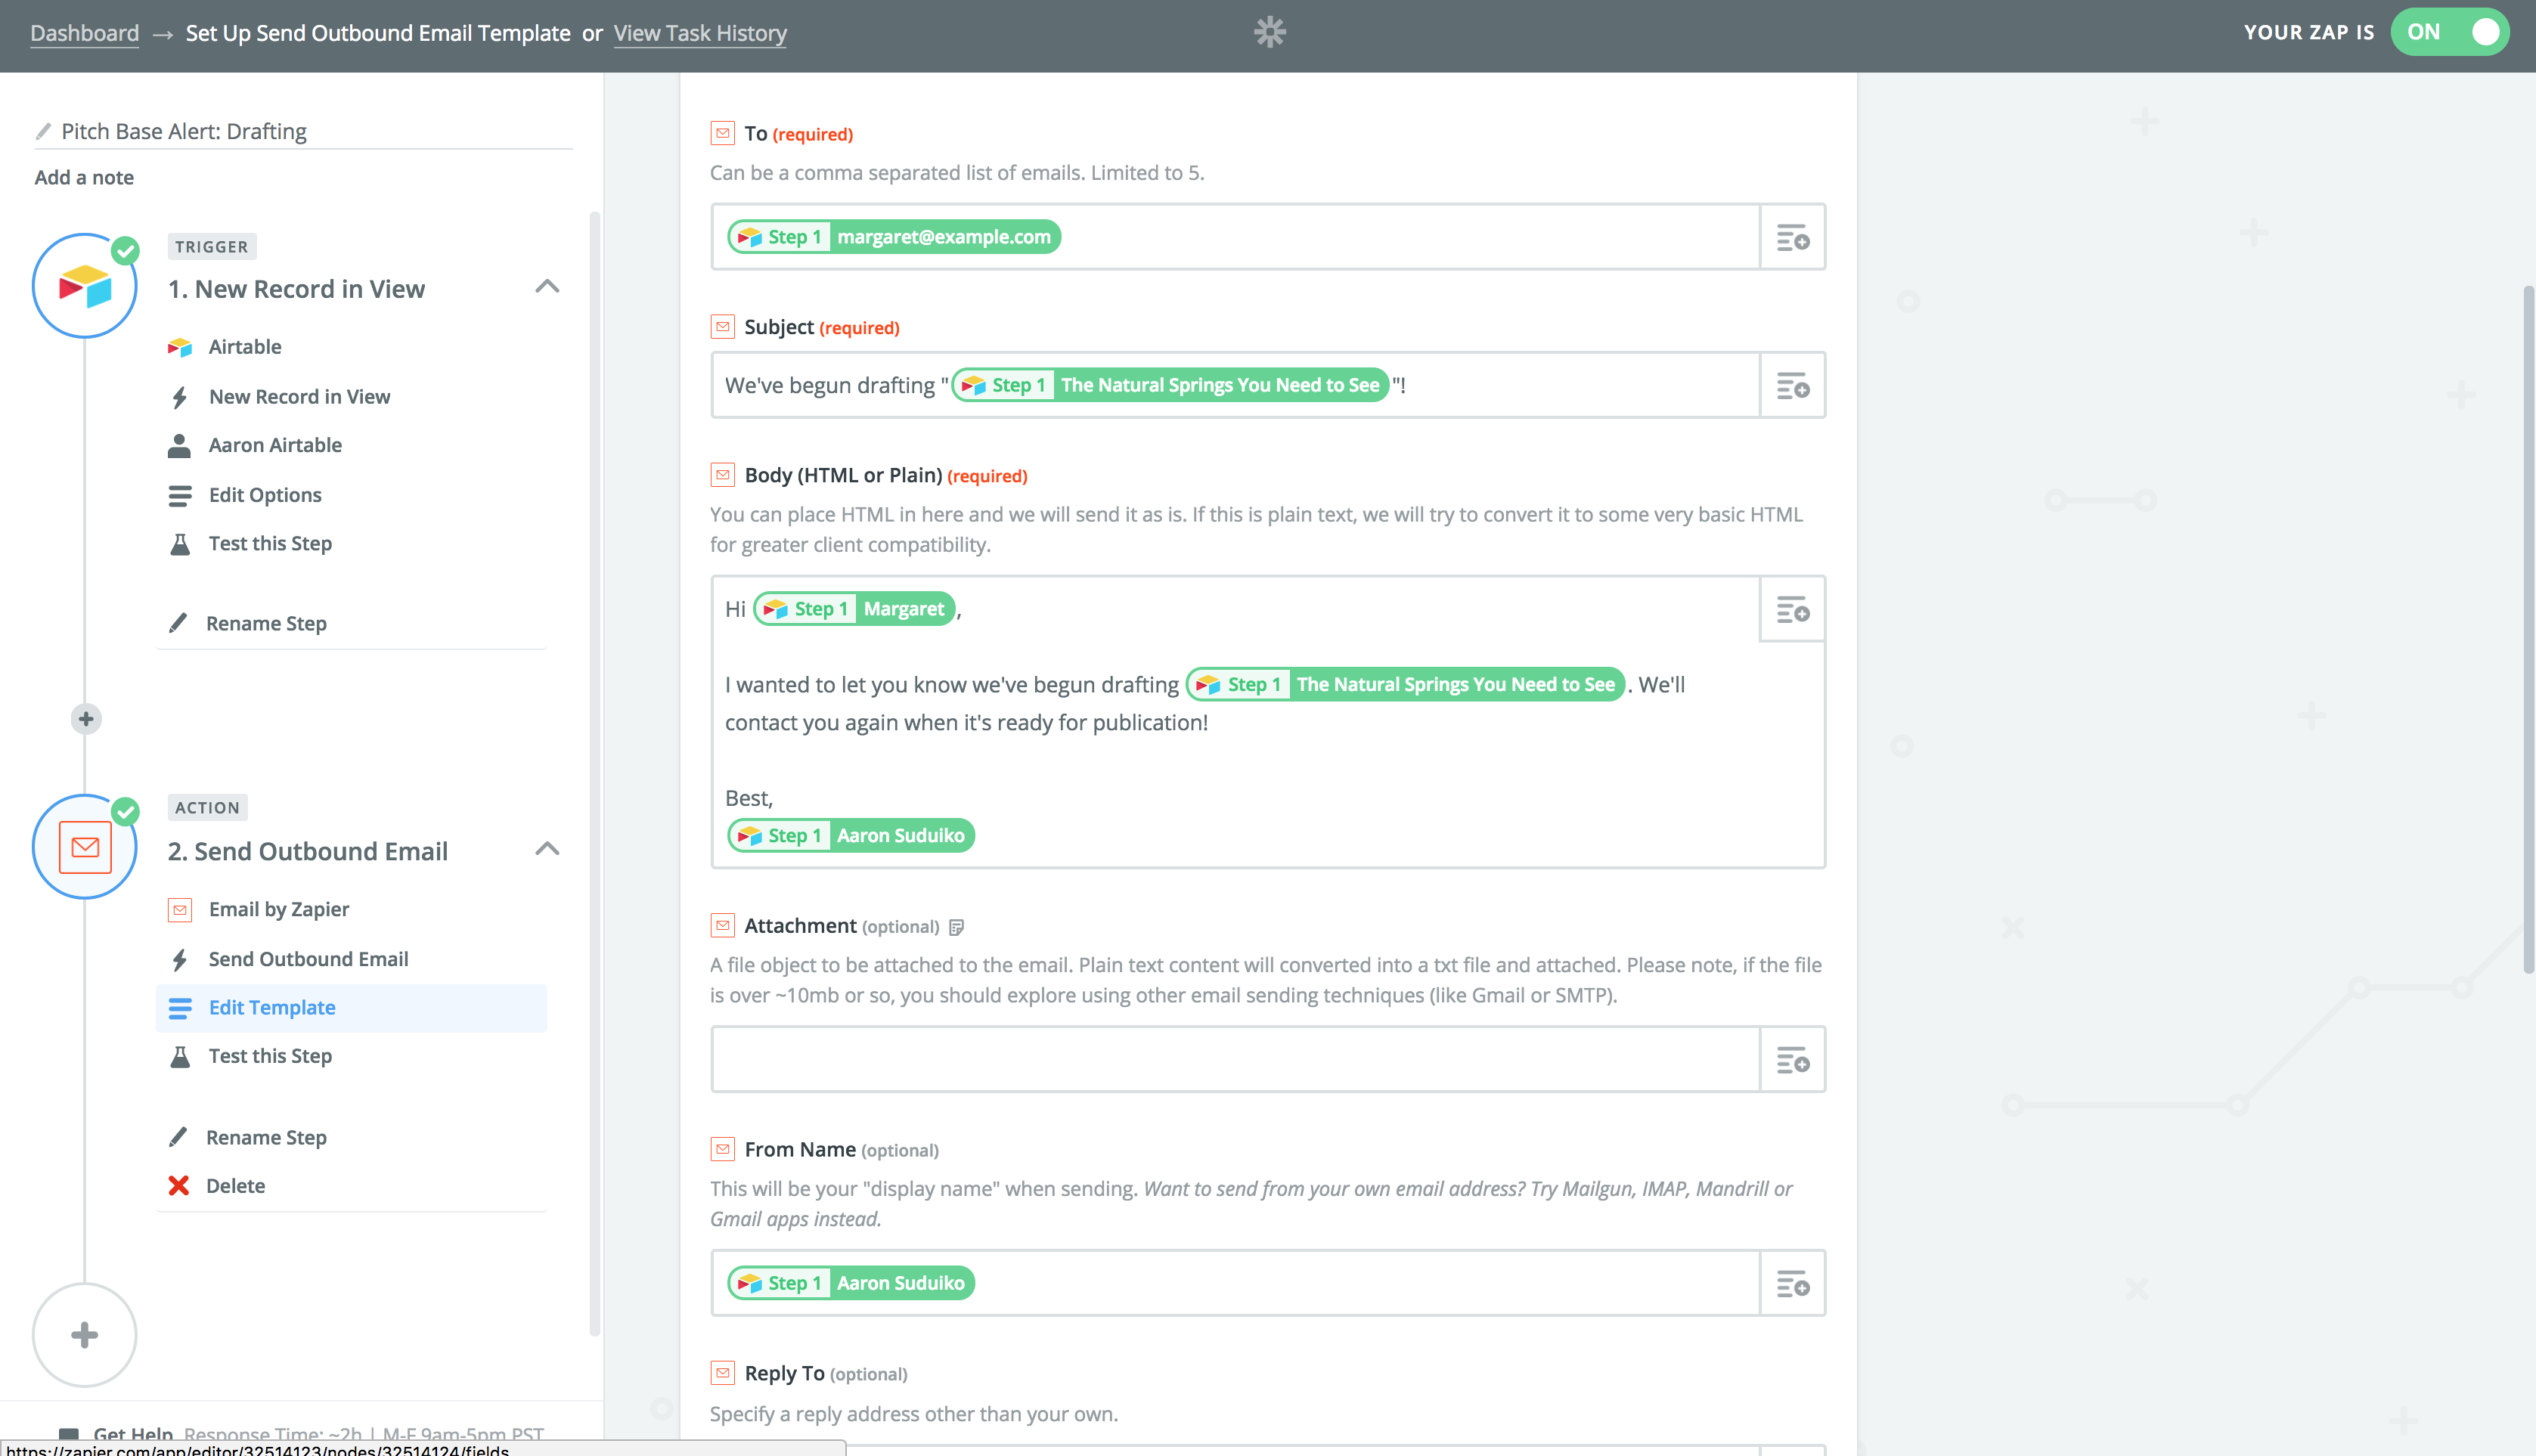
Task: Open View Task History link
Action: point(700,33)
